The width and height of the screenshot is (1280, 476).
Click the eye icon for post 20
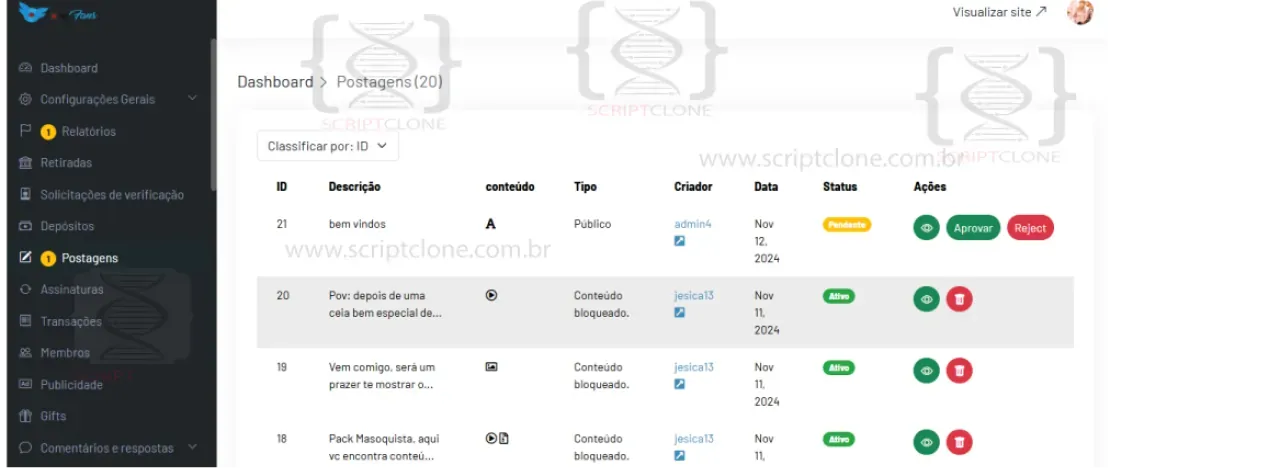pyautogui.click(x=927, y=299)
